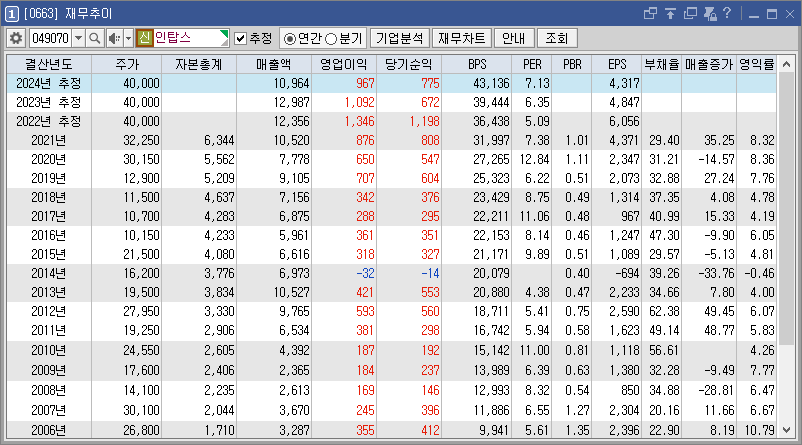The width and height of the screenshot is (802, 445).
Task: Click the 2020년 row label
Action: point(49,159)
